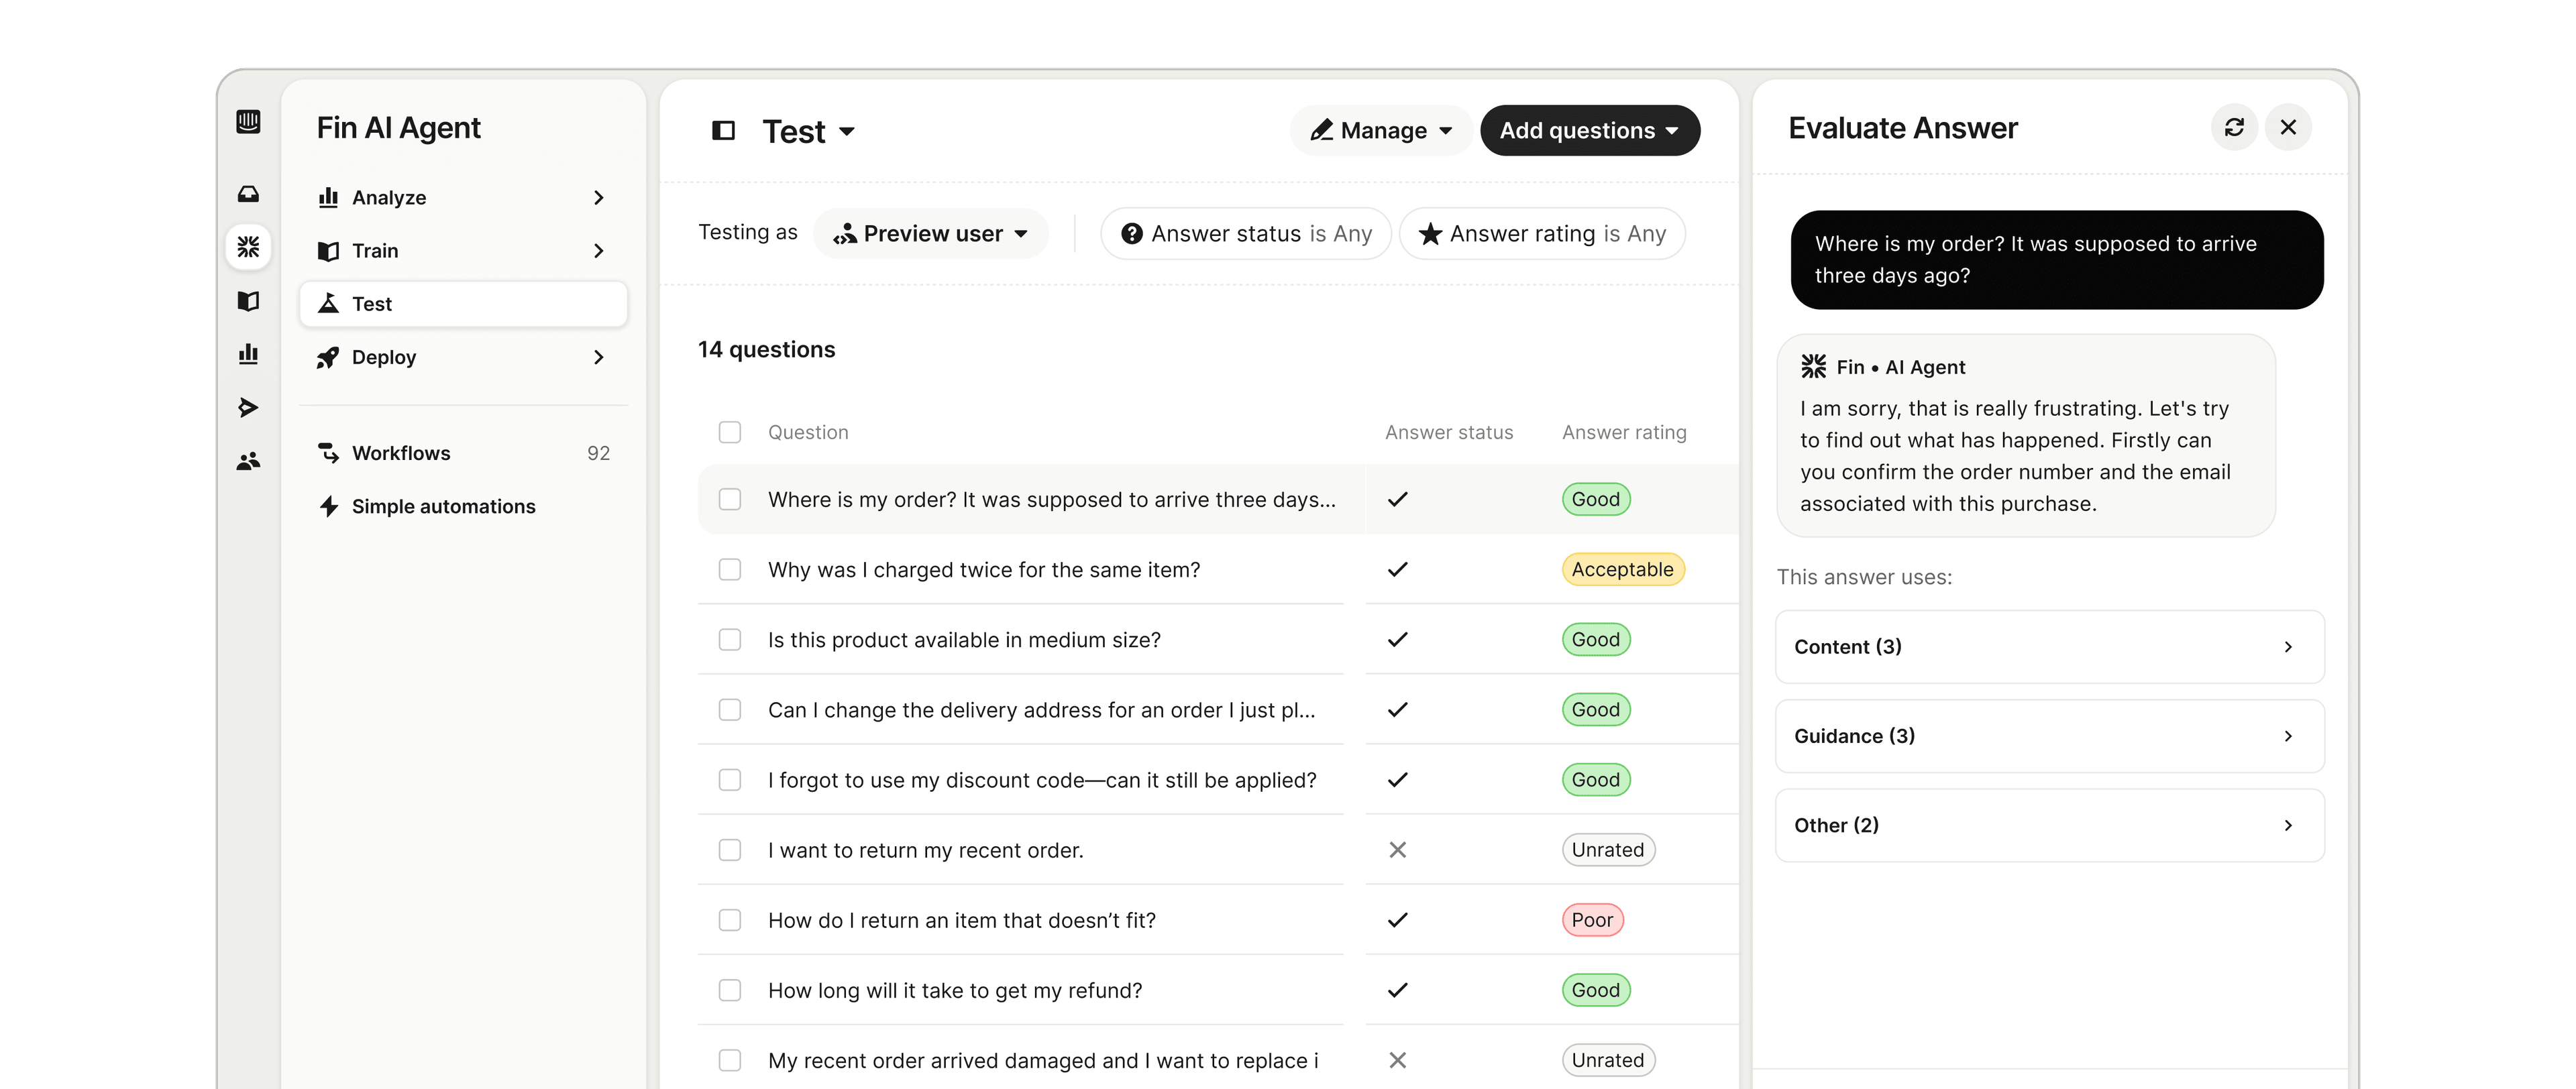2576x1089 pixels.
Task: Open the Knowledge book icon in sidebar
Action: (x=248, y=300)
